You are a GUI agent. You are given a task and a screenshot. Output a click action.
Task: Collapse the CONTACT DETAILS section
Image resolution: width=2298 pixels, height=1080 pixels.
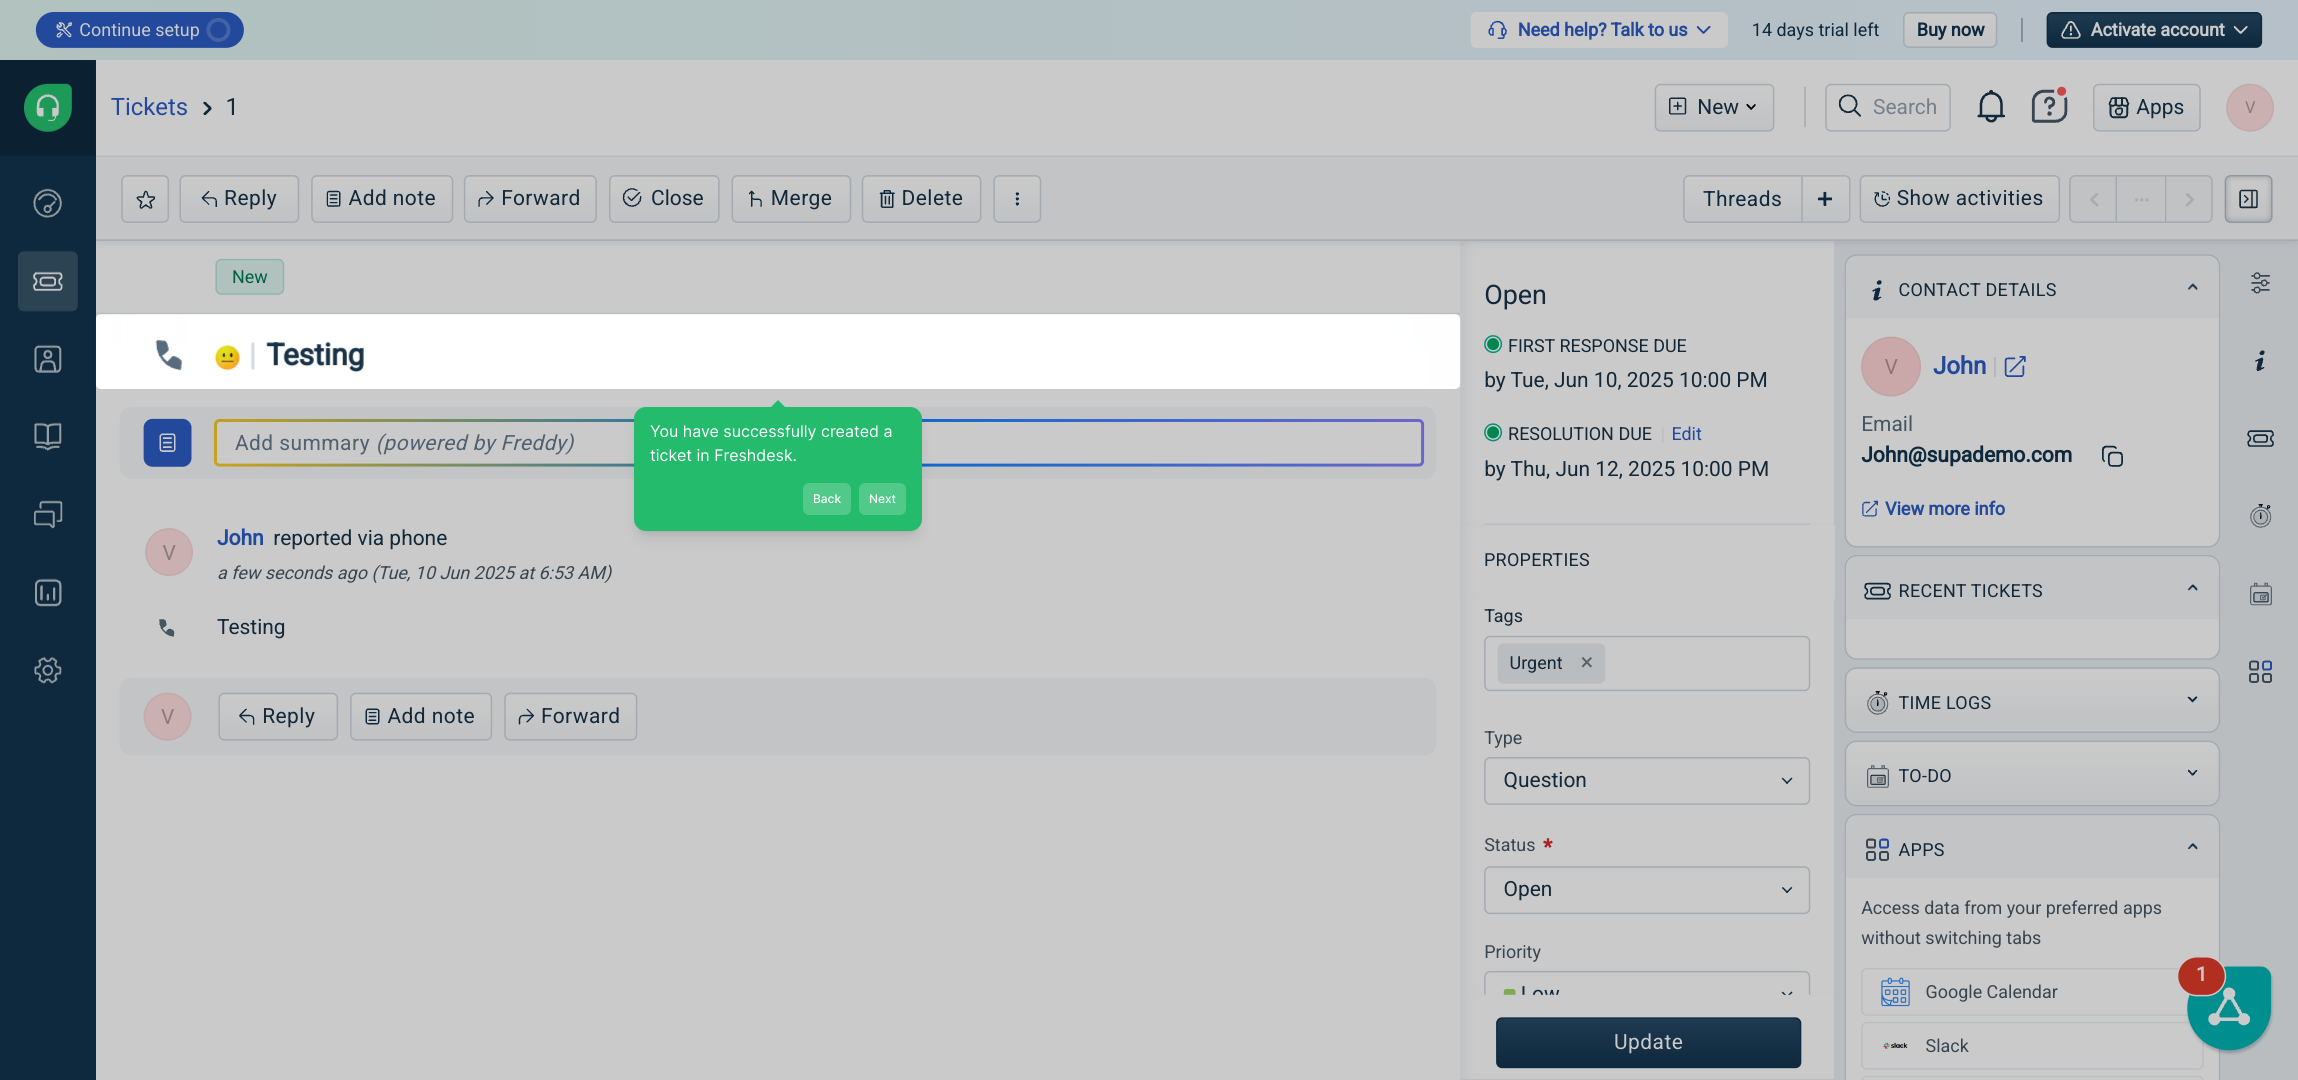click(2192, 289)
